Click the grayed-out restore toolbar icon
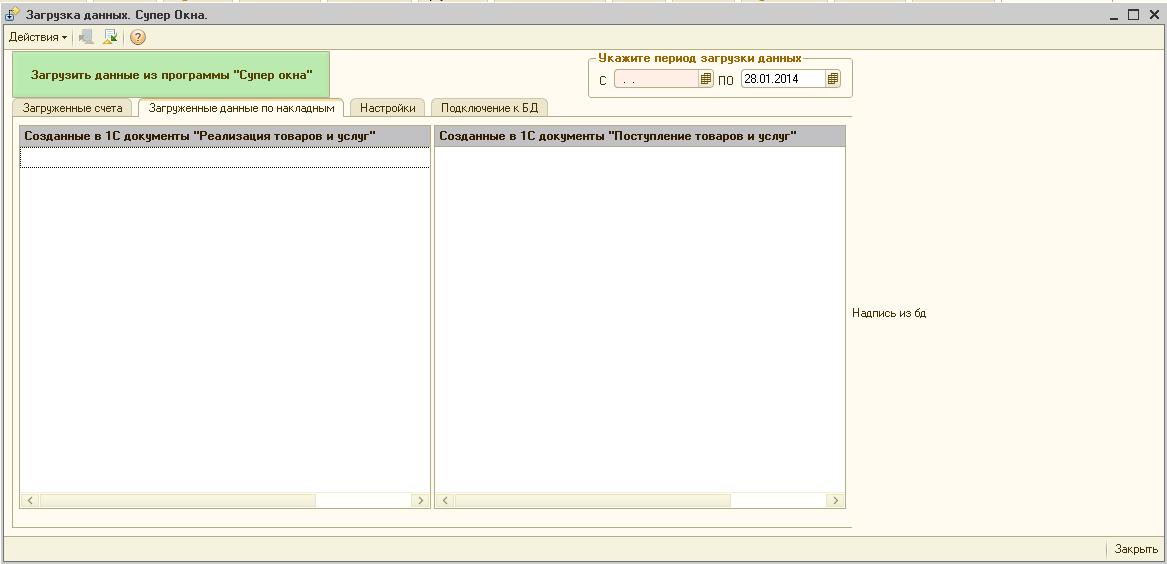 pyautogui.click(x=87, y=37)
